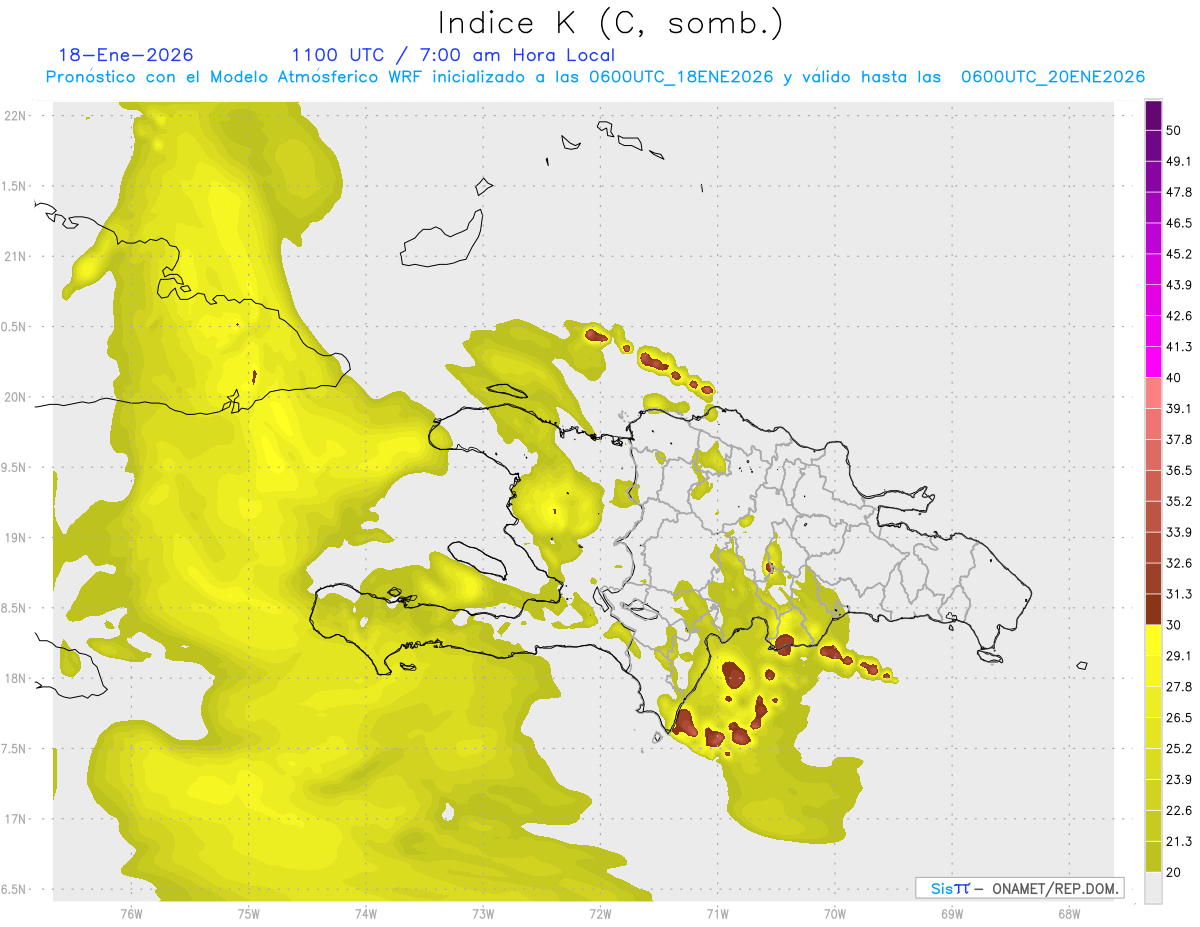Click the latitude axis label "6.5N"
This screenshot has width=1200, height=927.
[13, 890]
